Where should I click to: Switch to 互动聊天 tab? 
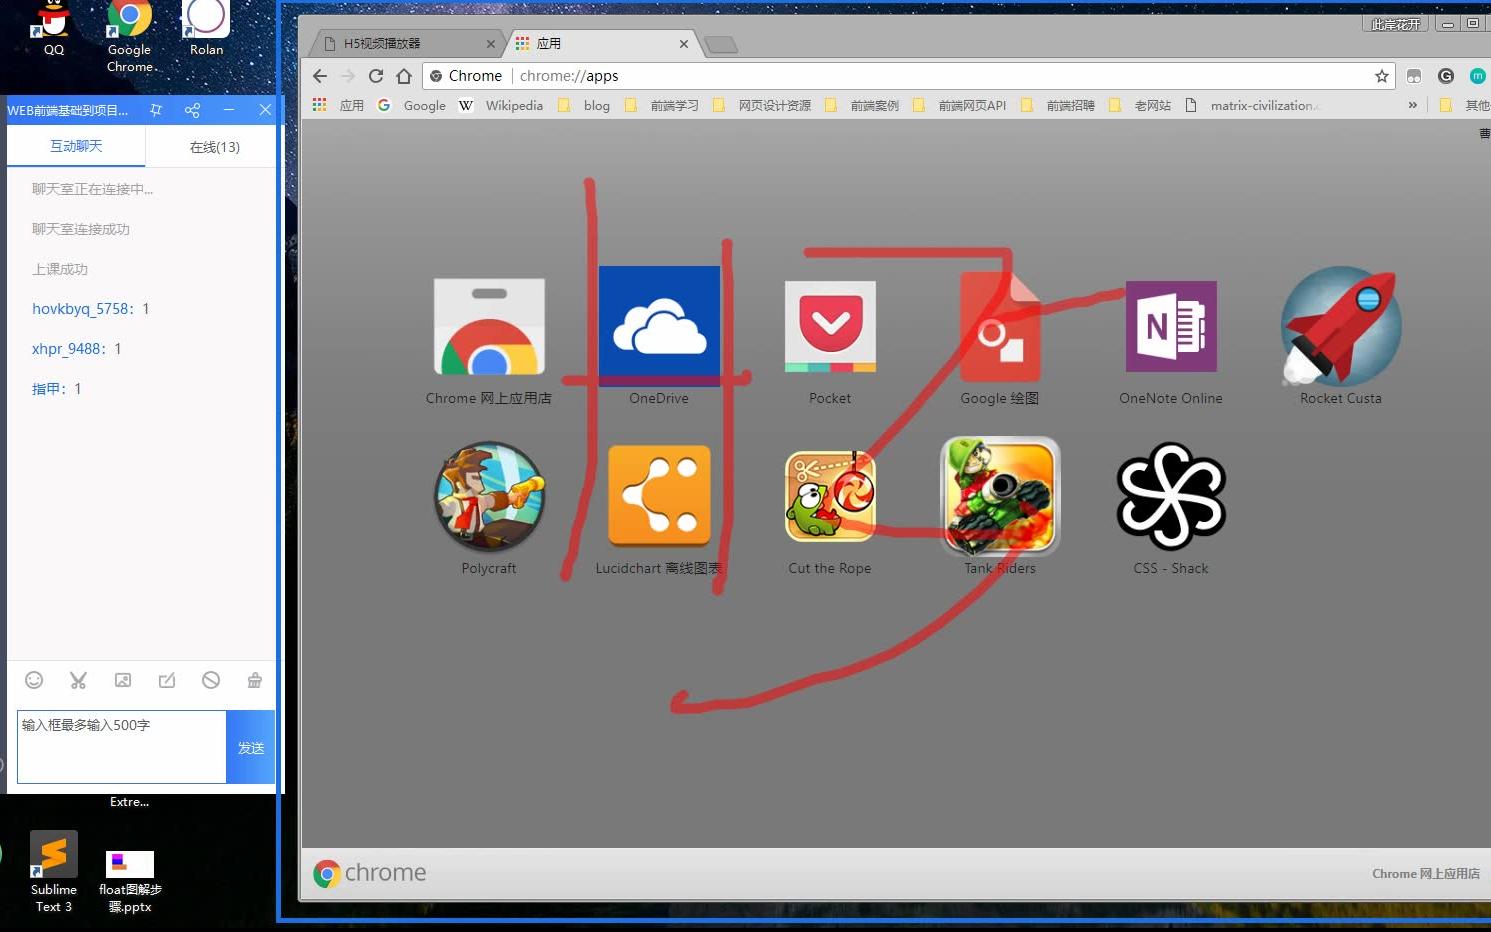[76, 146]
